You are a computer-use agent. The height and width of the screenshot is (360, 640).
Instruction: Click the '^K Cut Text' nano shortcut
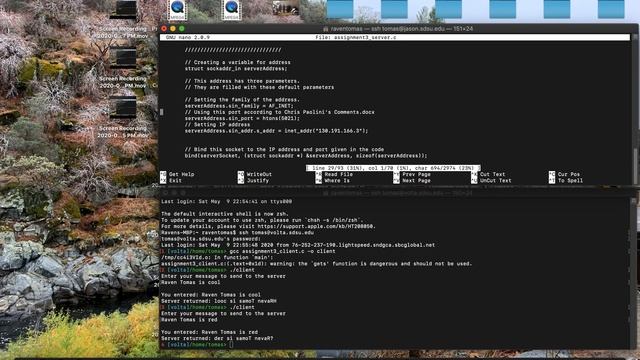pyautogui.click(x=489, y=174)
